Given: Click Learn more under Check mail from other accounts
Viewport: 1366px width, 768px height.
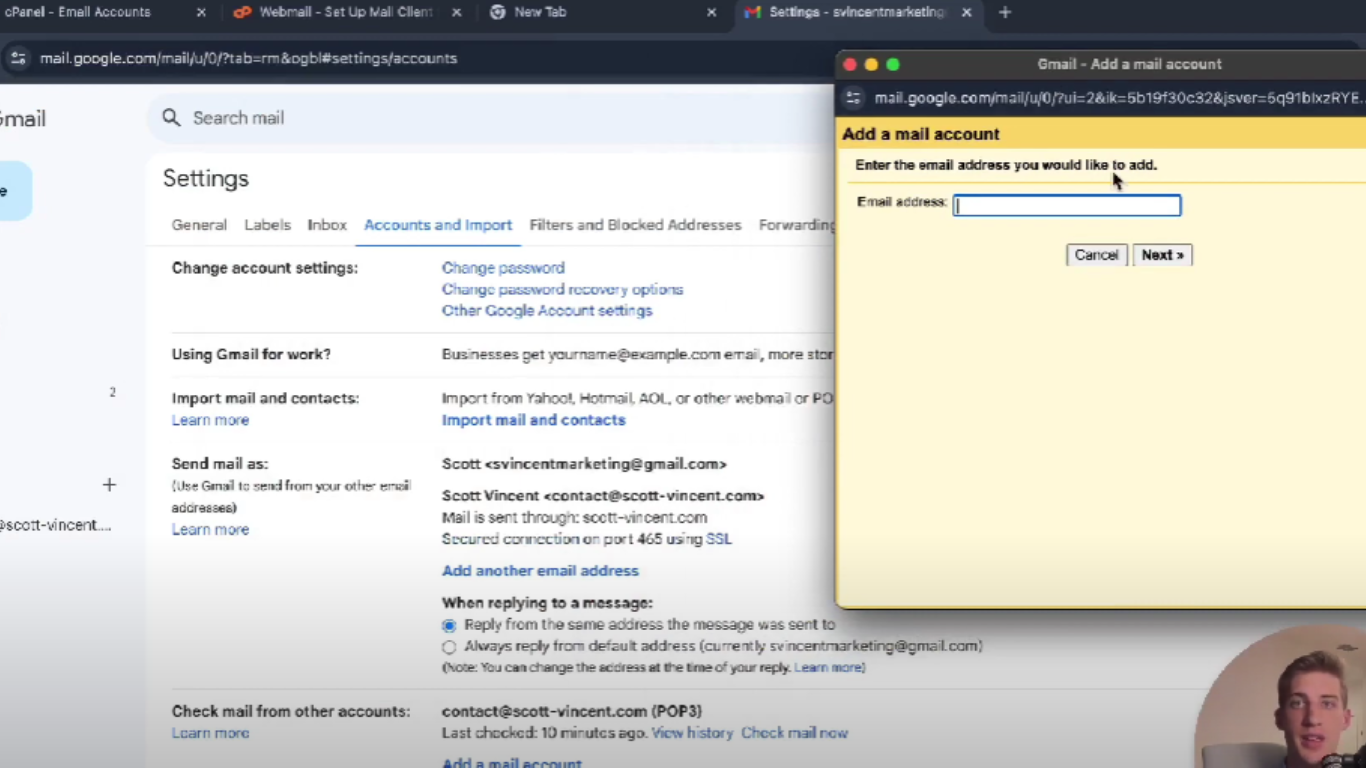Looking at the screenshot, I should pyautogui.click(x=210, y=733).
